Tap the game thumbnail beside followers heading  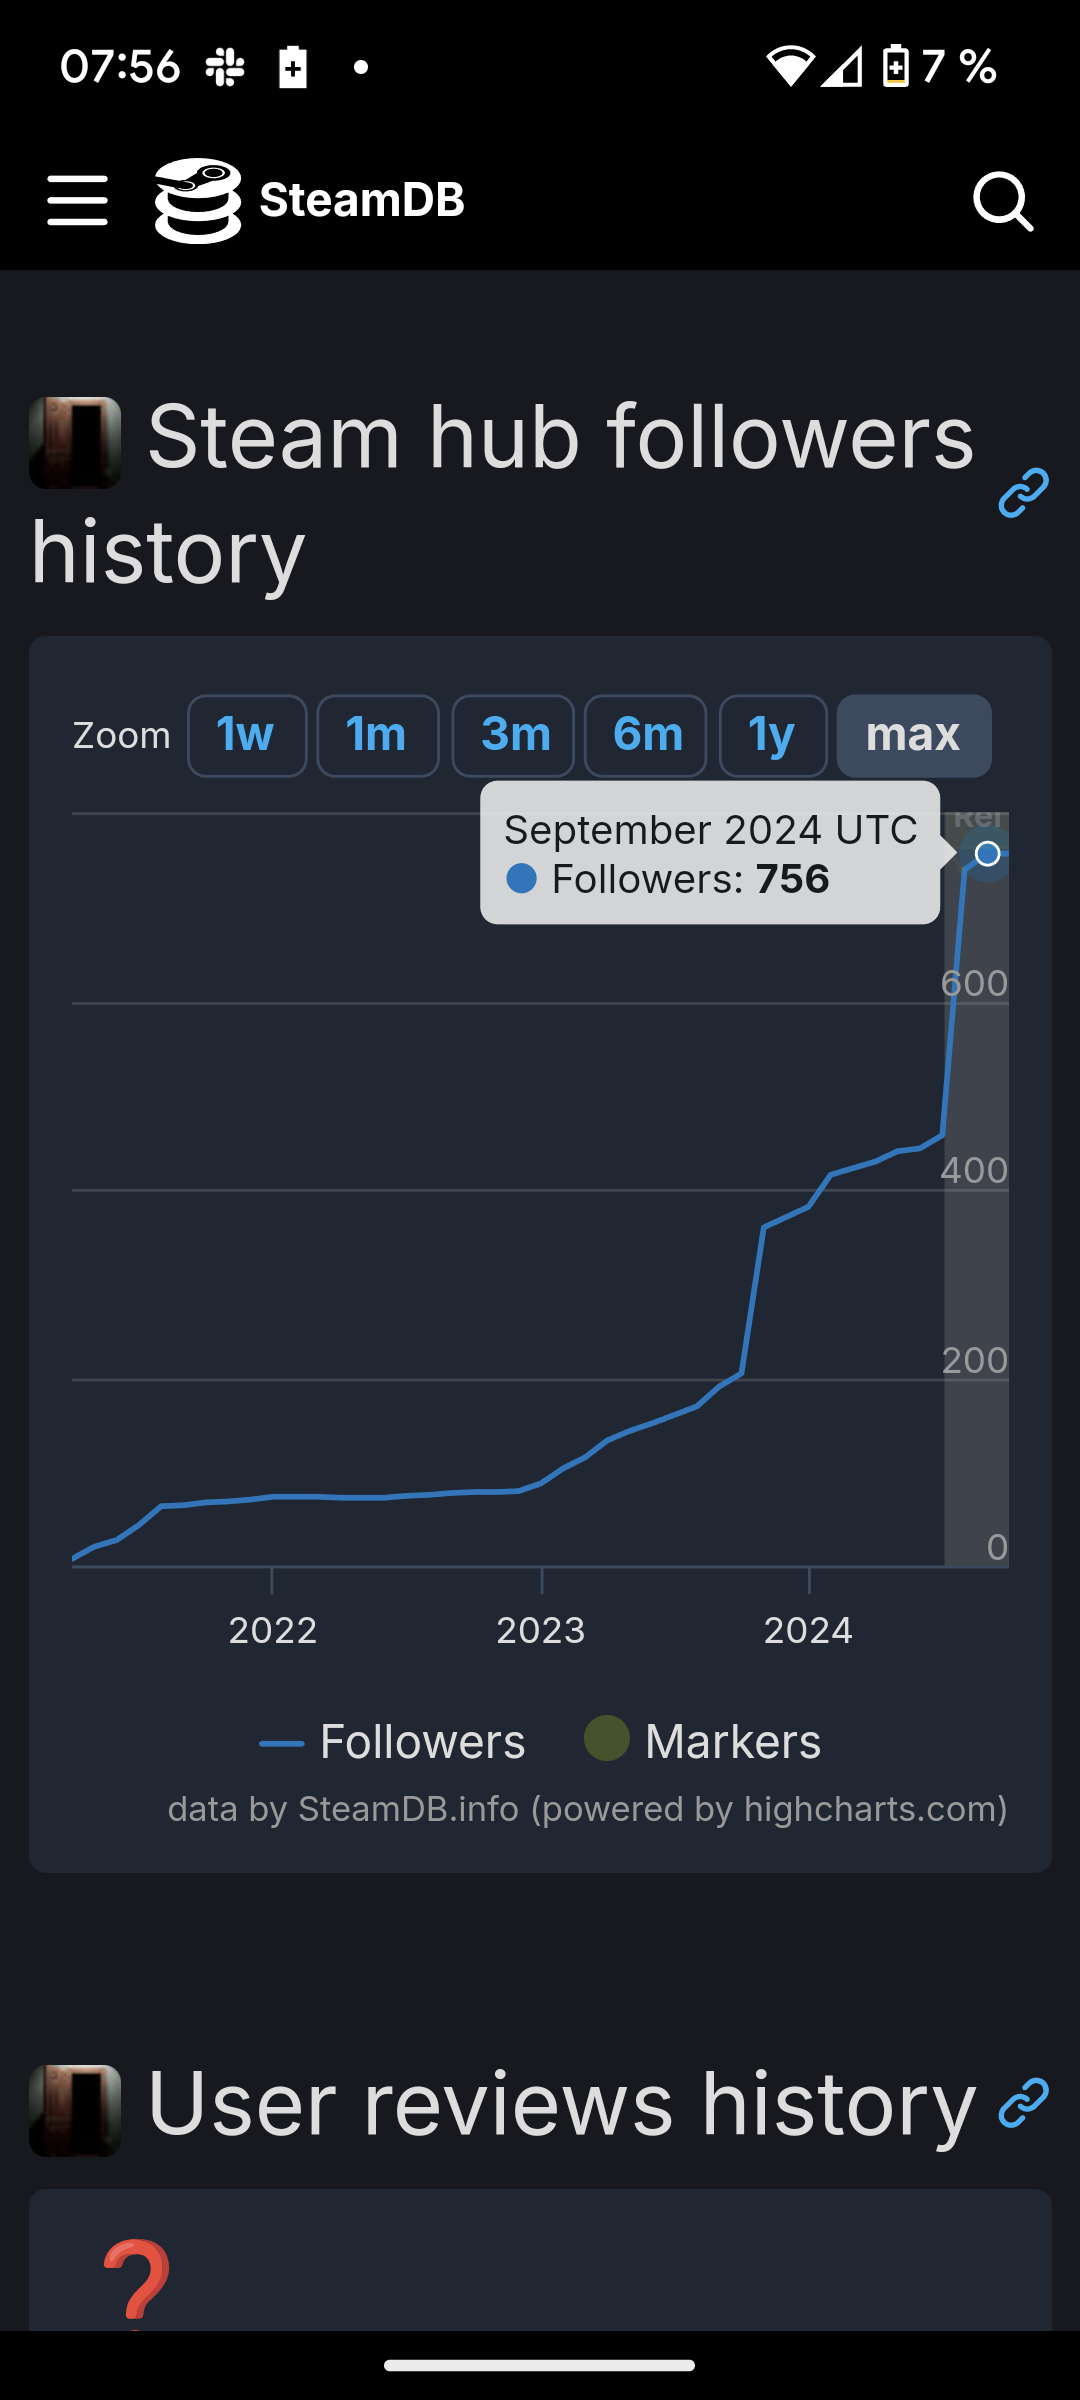(75, 442)
